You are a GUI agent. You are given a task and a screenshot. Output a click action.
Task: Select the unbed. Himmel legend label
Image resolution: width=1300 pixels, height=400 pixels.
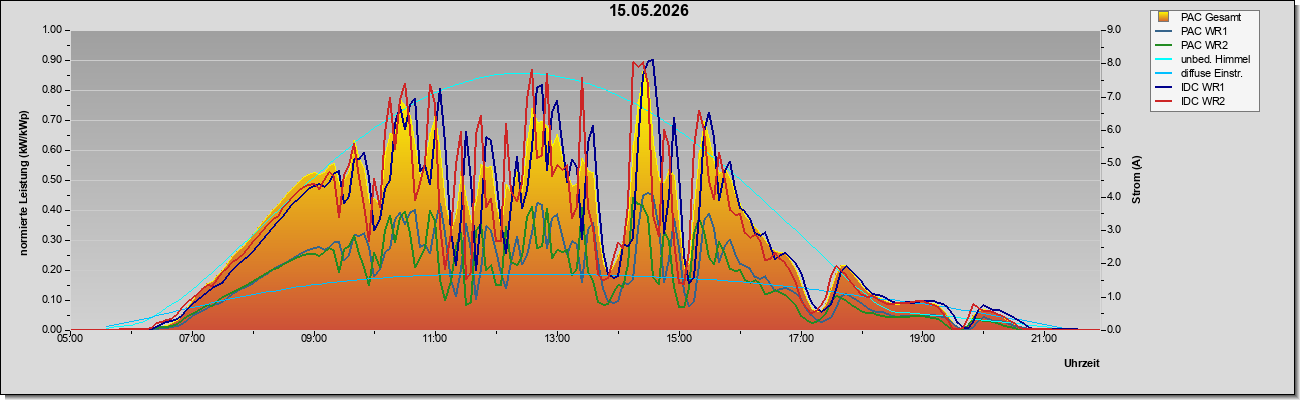click(1215, 59)
